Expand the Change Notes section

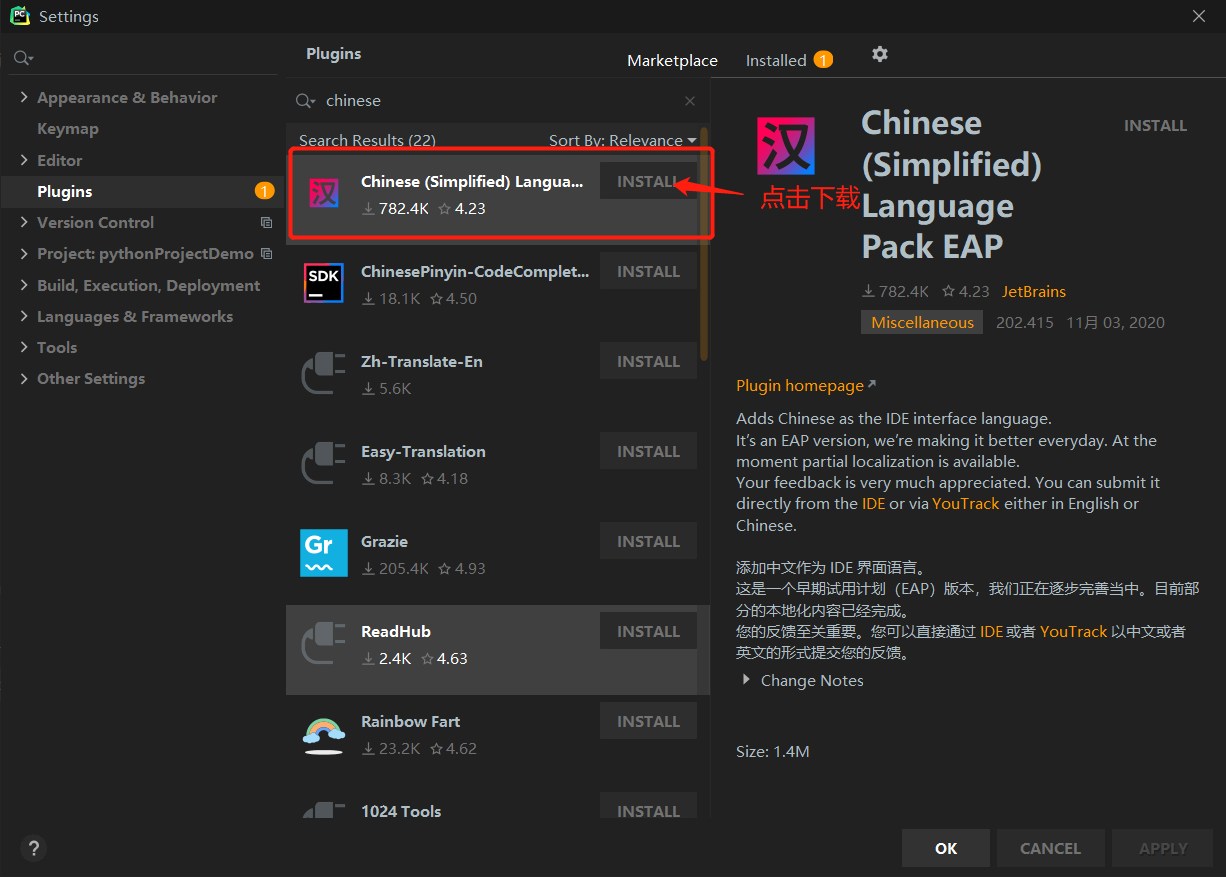(x=746, y=680)
